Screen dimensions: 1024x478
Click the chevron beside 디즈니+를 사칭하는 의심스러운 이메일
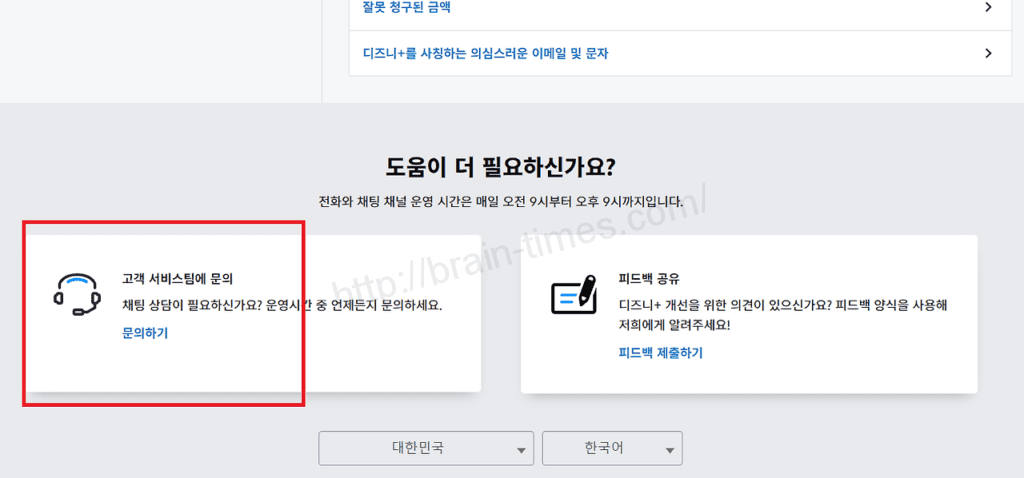point(988,53)
